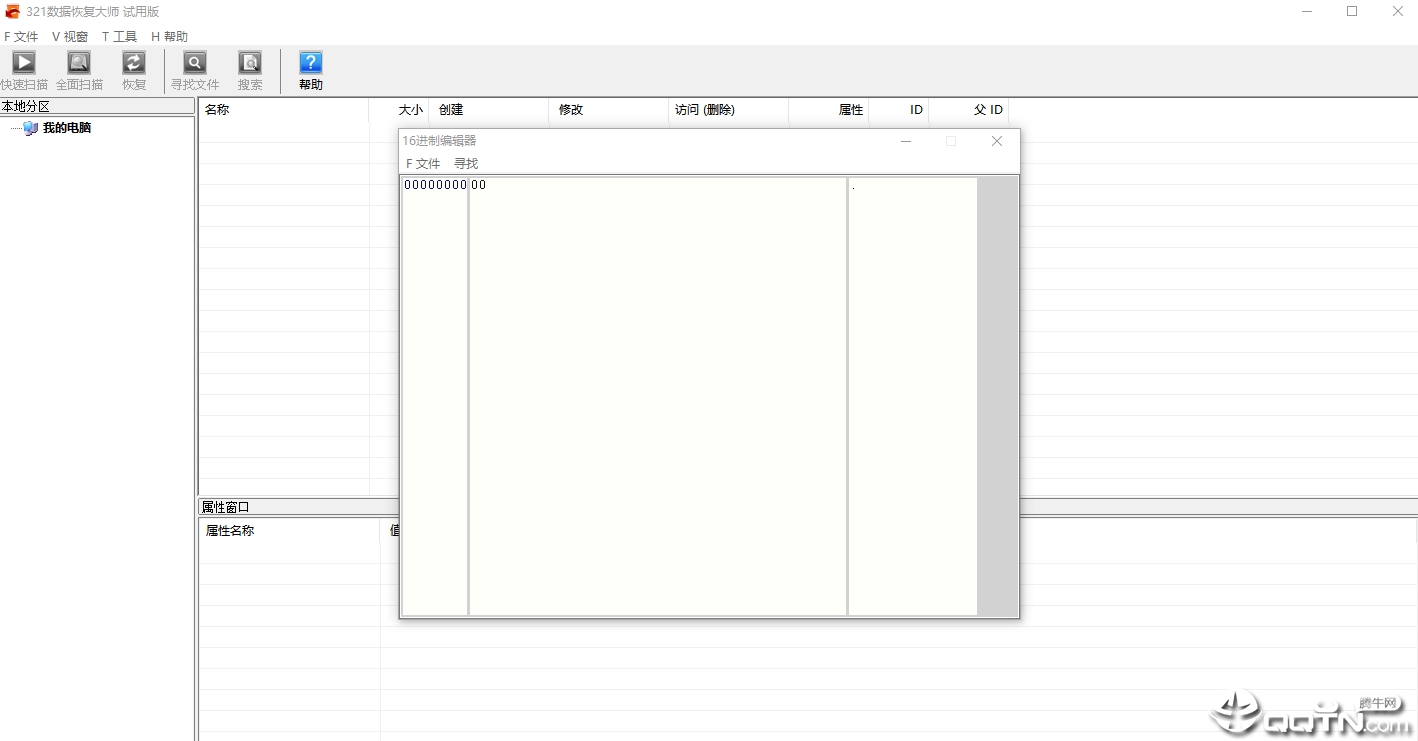Screen dimensions: 1418x741
Task: Maximize the main 321数据恢复大师 window
Action: tap(1352, 11)
